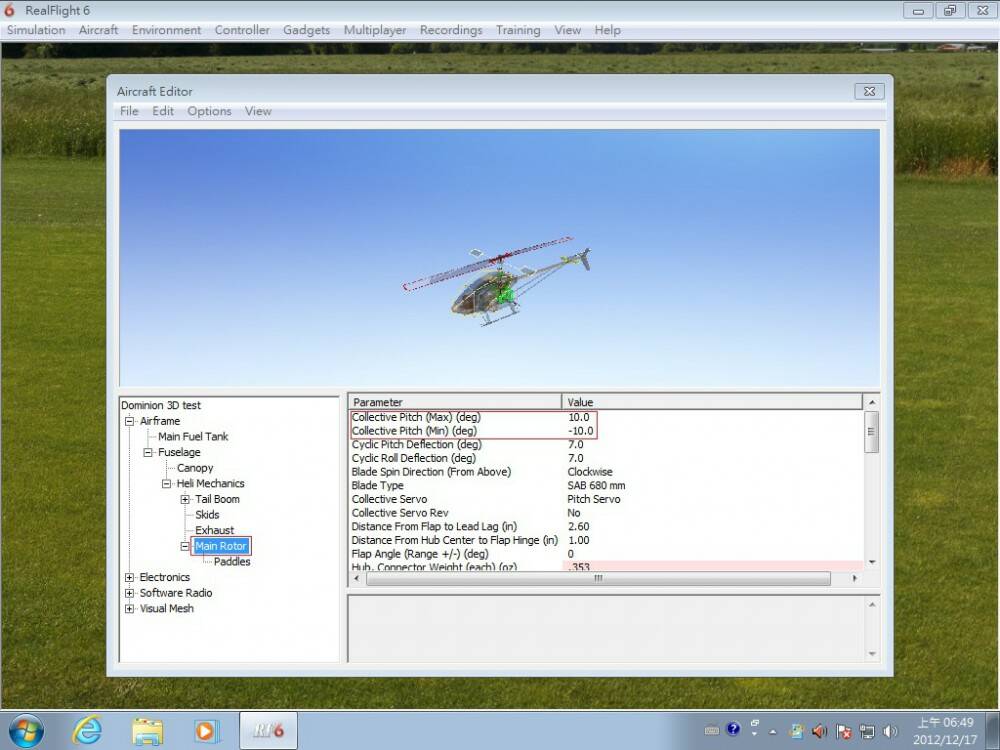Screen dimensions: 1000x750
Task: Show hidden tray icons arrow
Action: [x=773, y=732]
